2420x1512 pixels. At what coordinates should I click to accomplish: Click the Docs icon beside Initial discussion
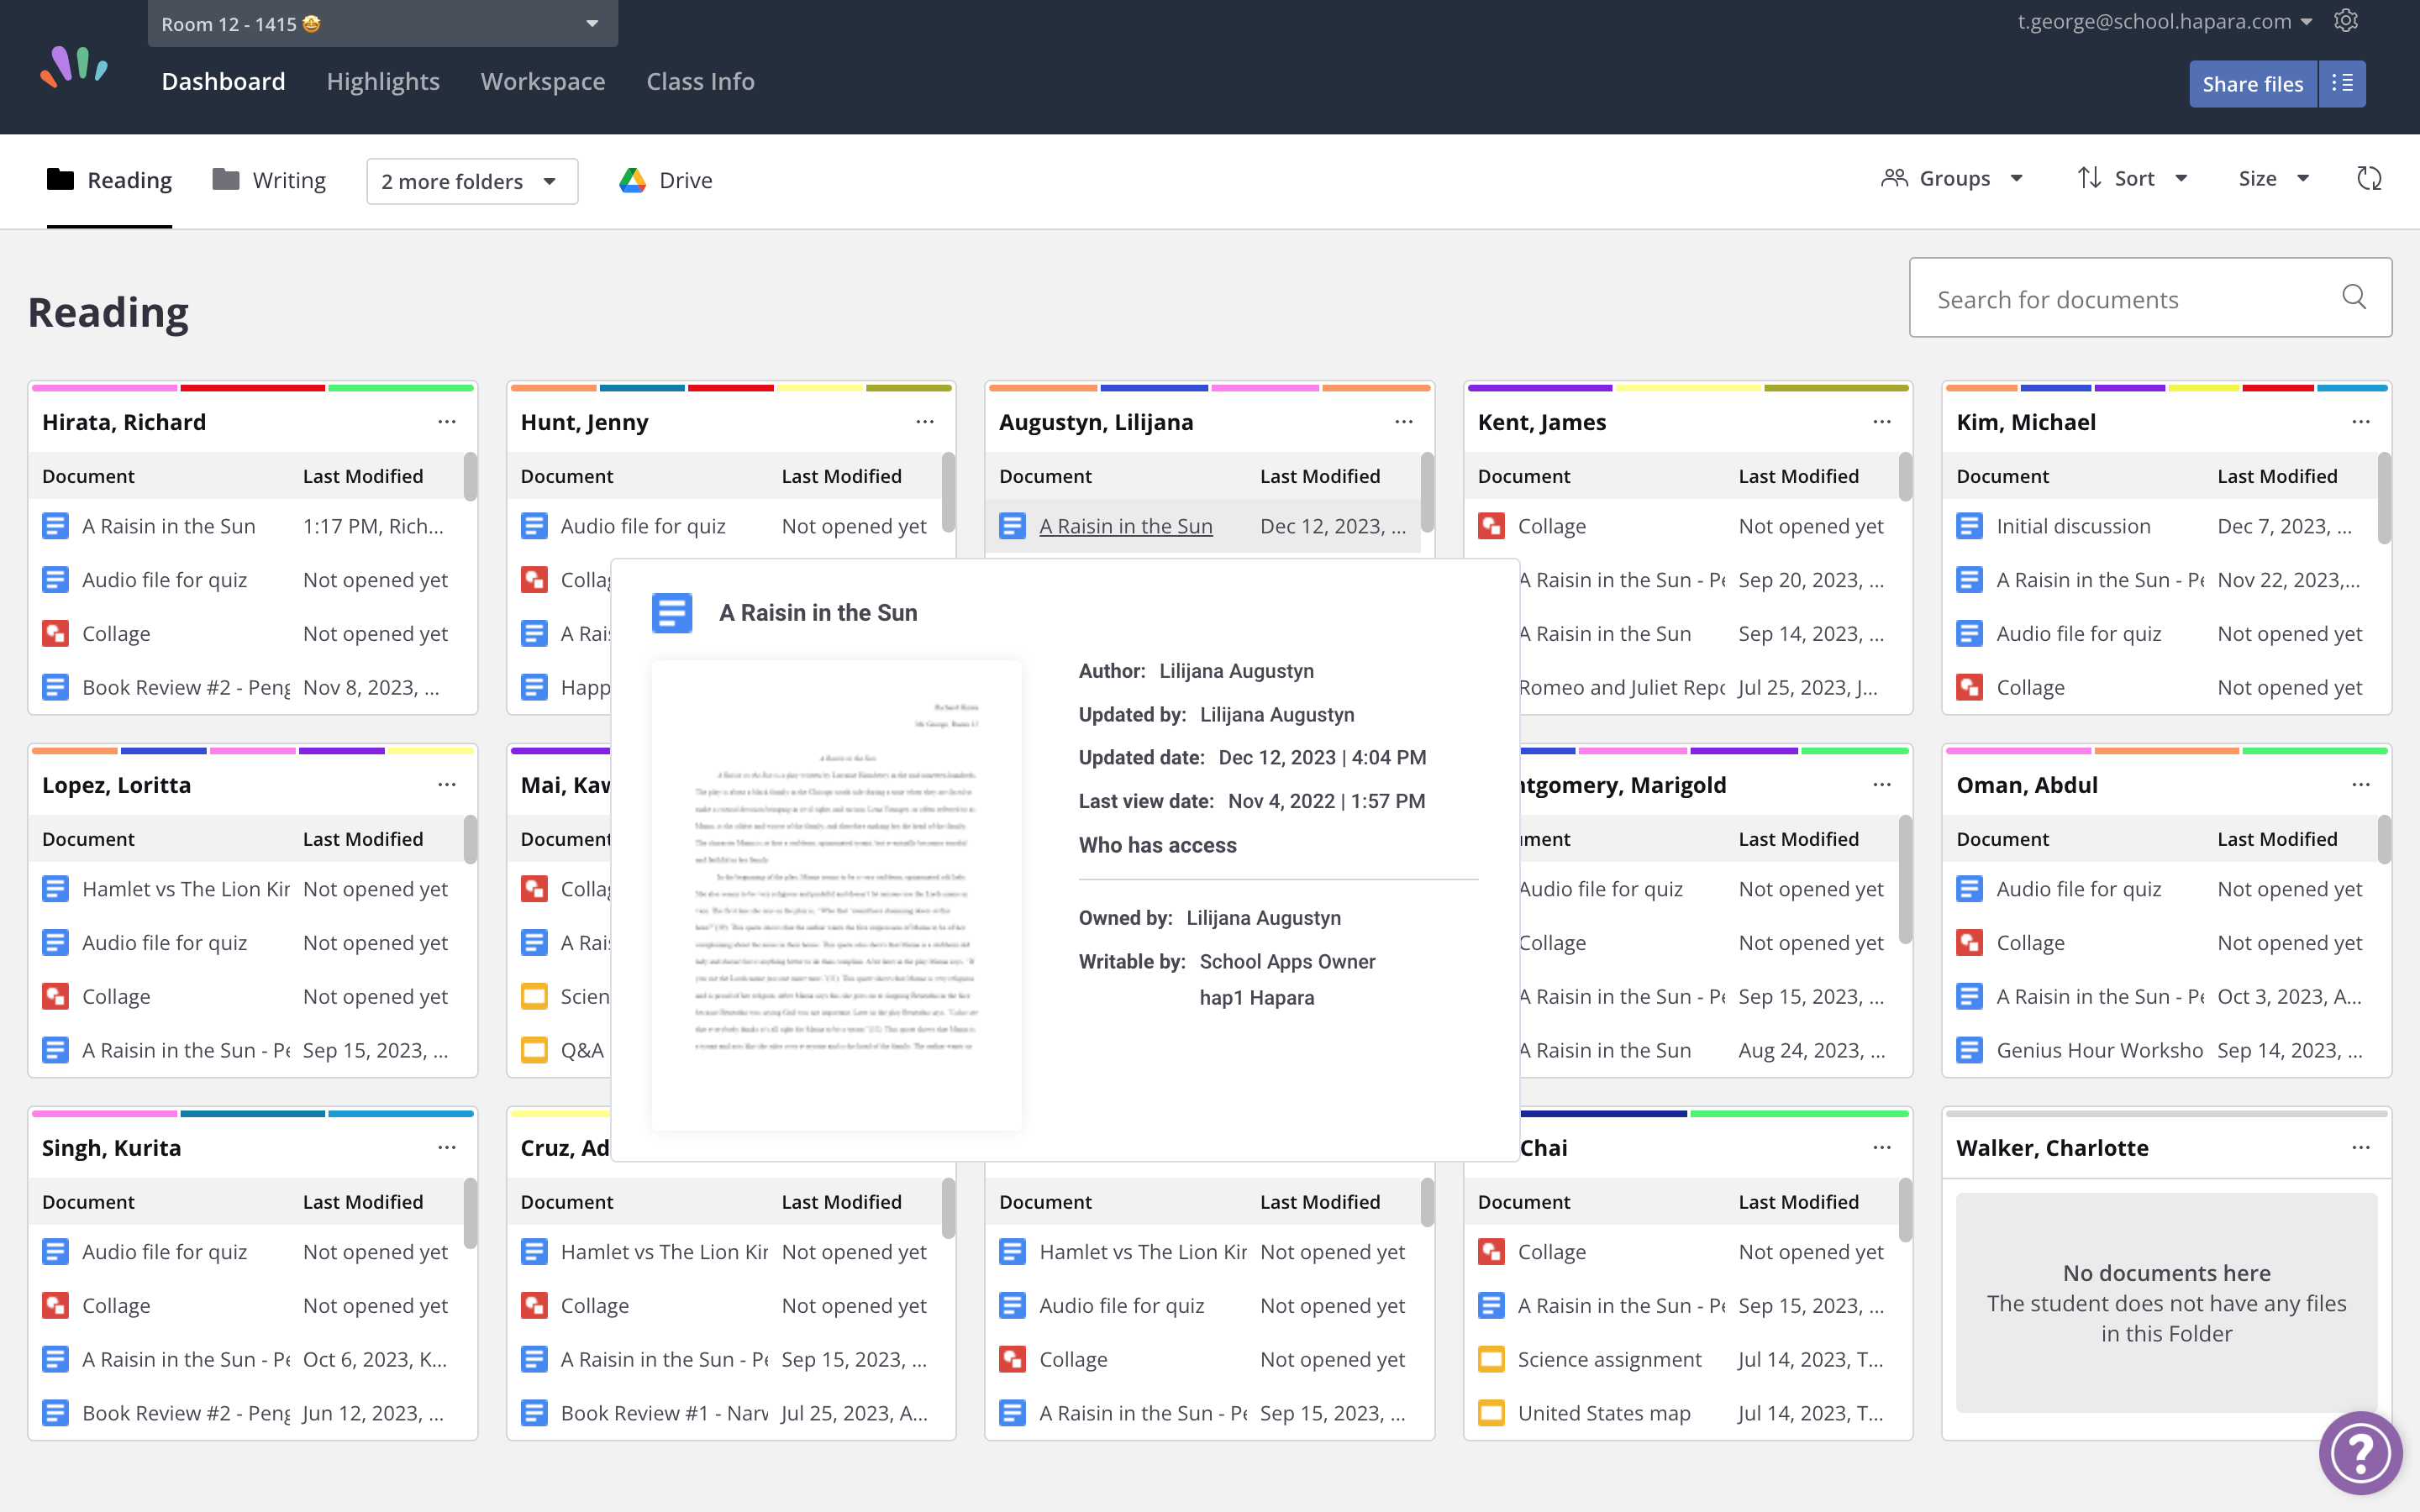tap(1970, 525)
